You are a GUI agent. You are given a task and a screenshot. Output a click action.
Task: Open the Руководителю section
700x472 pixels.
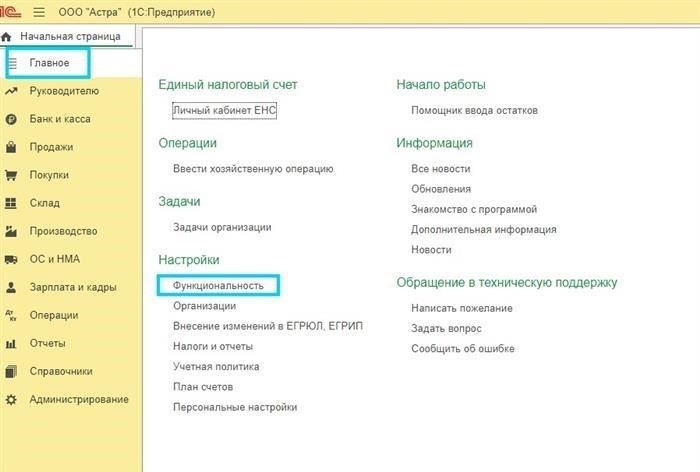64,91
